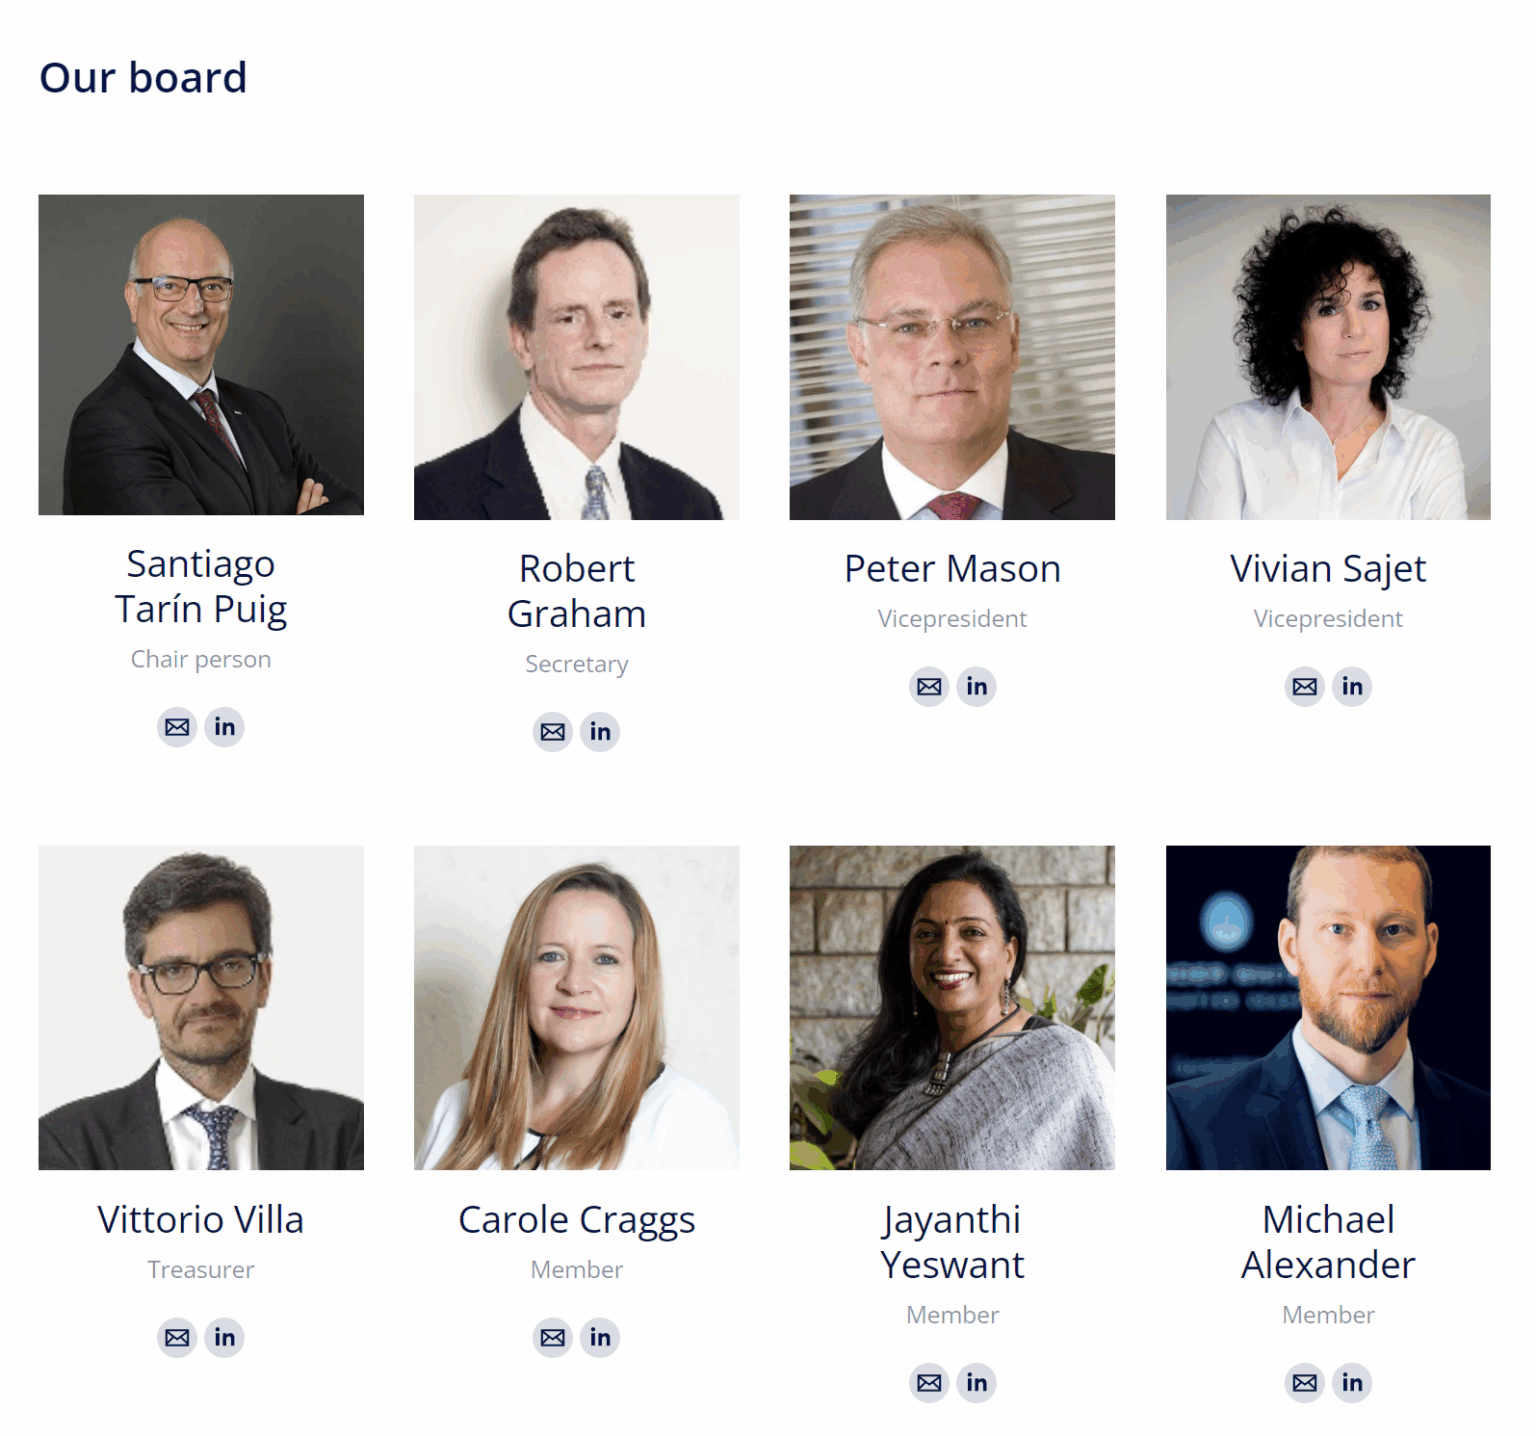Open Vivian Sajet's portrait photo
This screenshot has width=1536, height=1436.
pos(1328,357)
